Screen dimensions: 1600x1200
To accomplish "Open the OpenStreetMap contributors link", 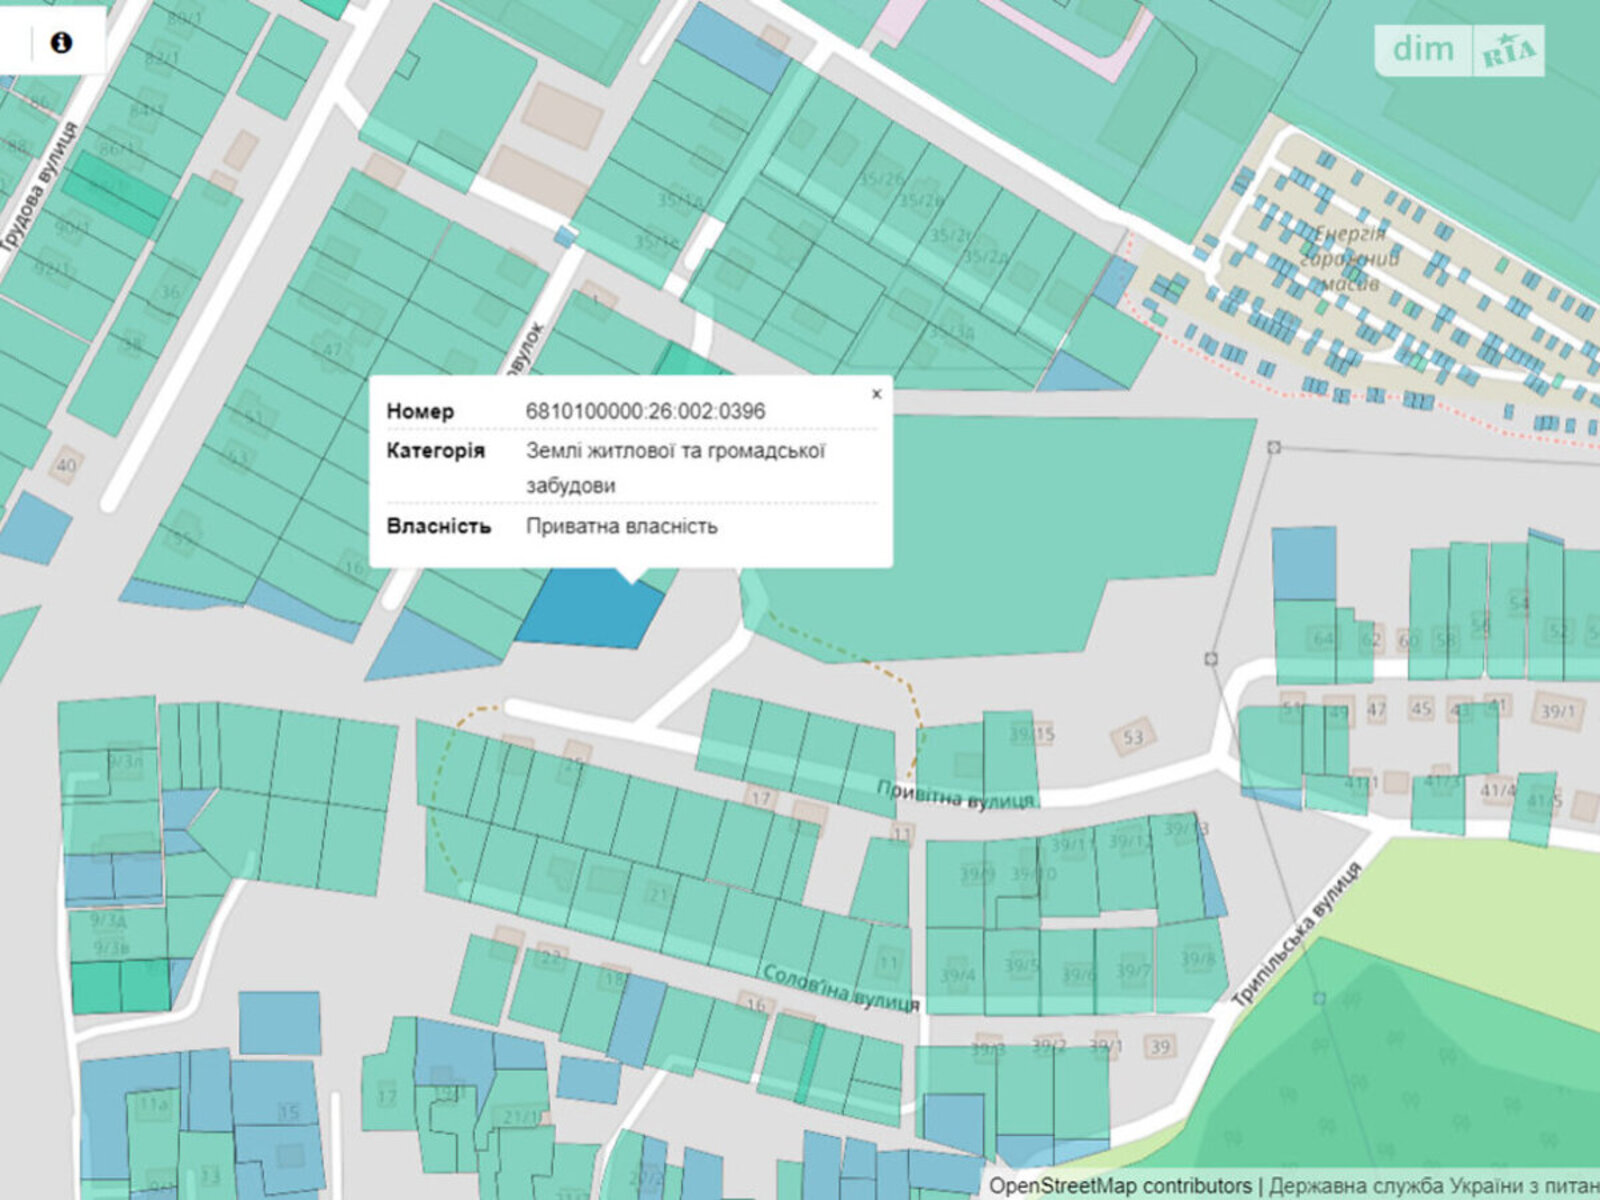I will coord(1120,1186).
